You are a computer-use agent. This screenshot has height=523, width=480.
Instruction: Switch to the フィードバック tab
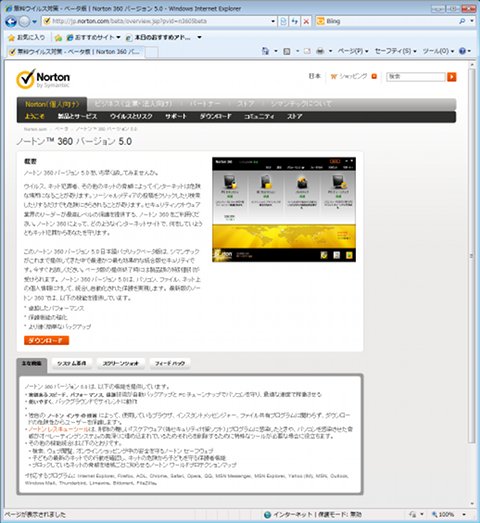tap(170, 363)
